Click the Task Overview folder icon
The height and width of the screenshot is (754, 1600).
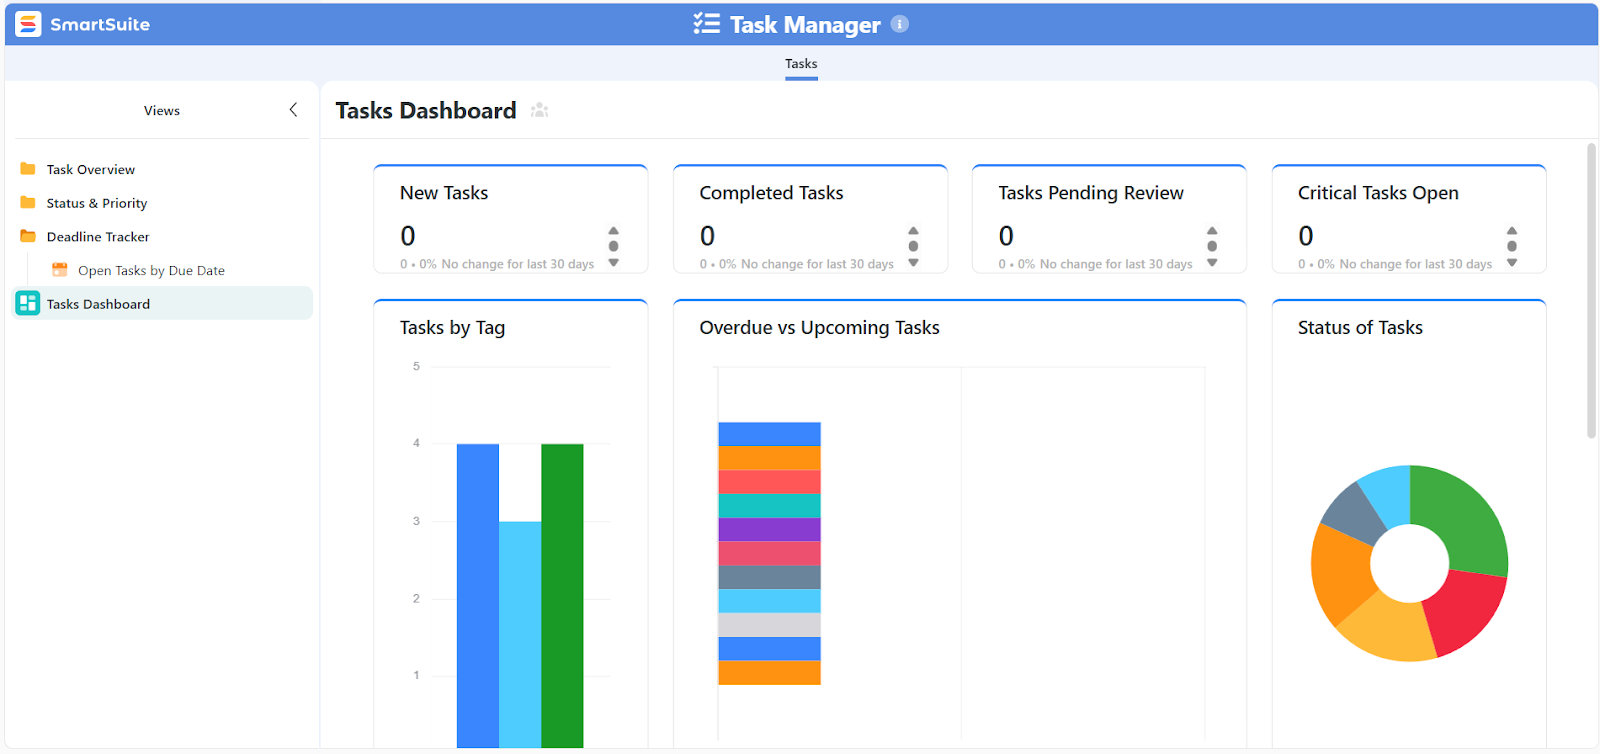[28, 169]
